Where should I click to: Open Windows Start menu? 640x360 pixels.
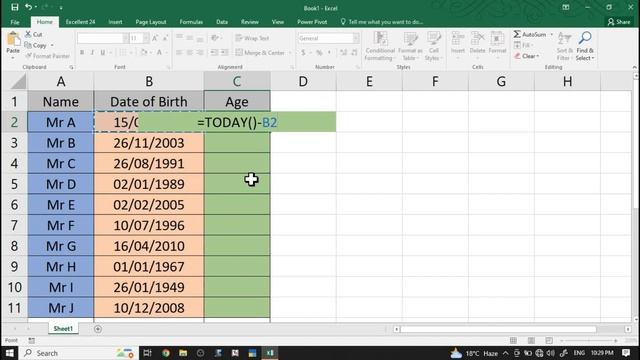(9, 353)
